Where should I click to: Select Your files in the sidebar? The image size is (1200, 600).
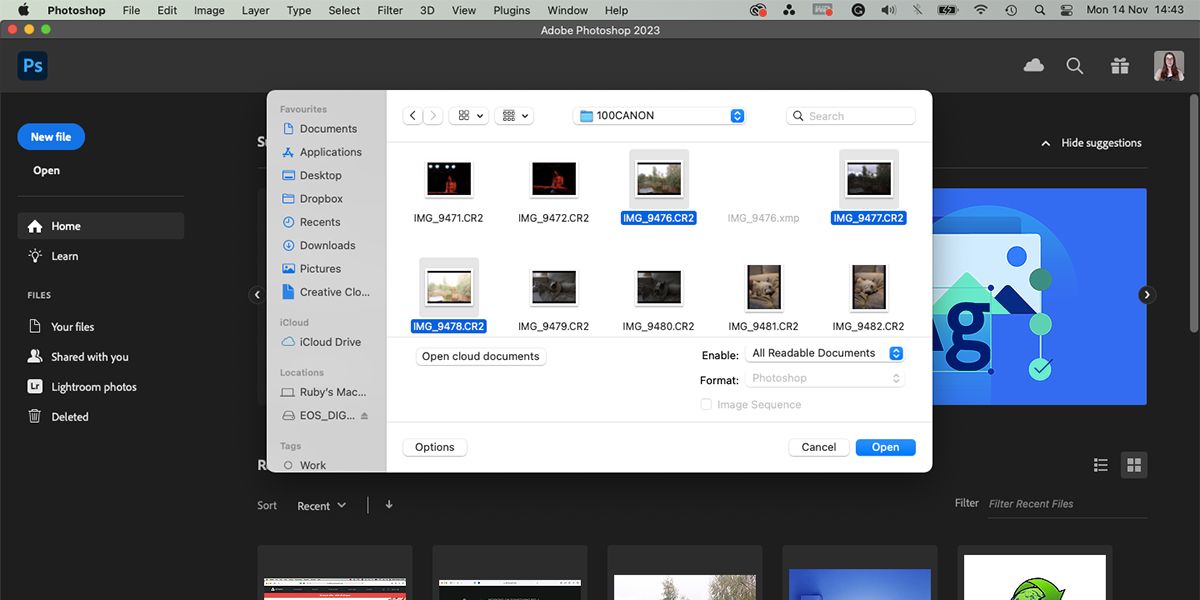pyautogui.click(x=72, y=326)
